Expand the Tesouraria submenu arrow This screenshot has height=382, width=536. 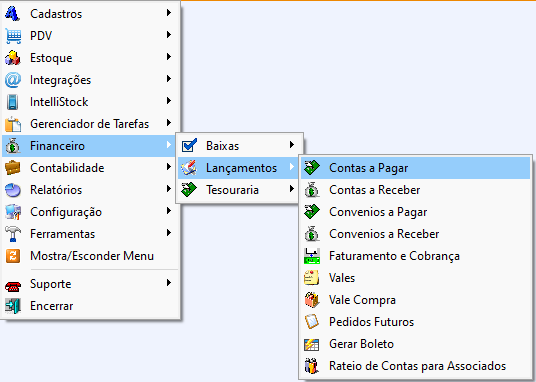tap(292, 189)
